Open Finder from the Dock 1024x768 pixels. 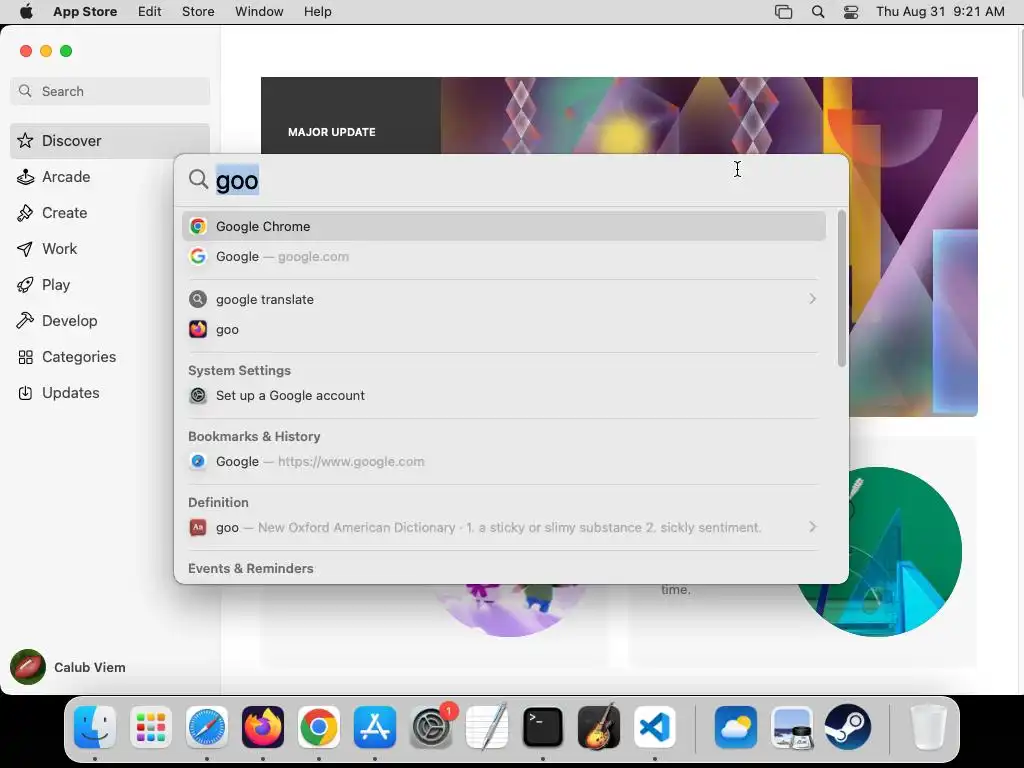point(95,727)
